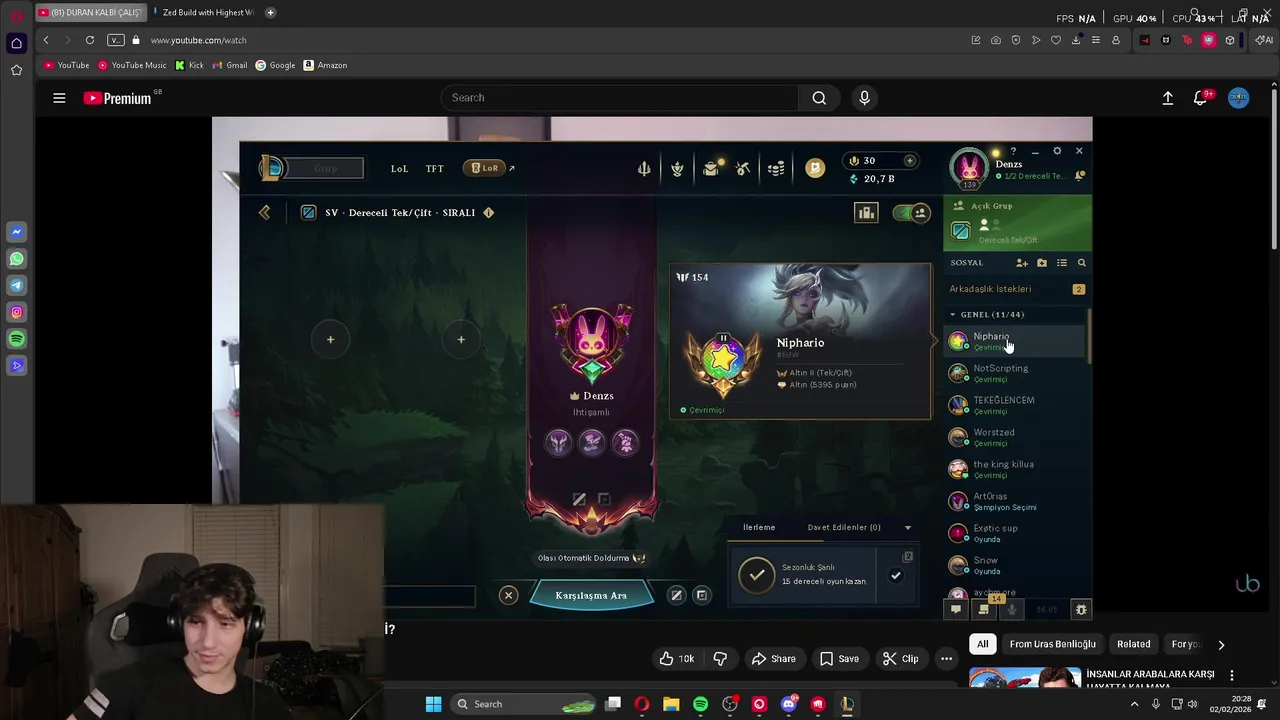This screenshot has width=1280, height=720.
Task: Open the League chat bubble icon
Action: 956,609
